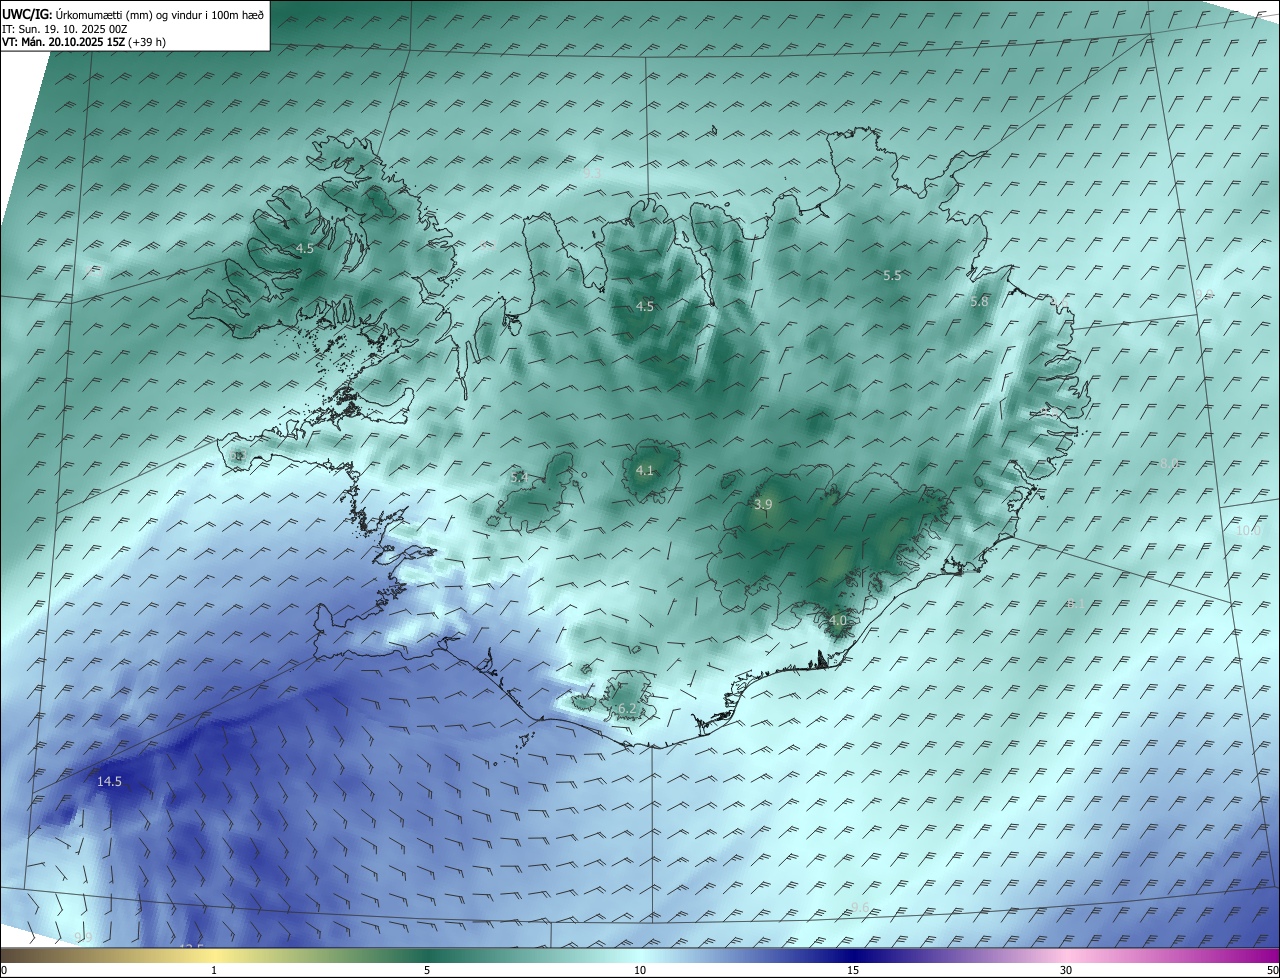Click the colour scale tick label 1
The image size is (1280, 978).
(x=214, y=970)
